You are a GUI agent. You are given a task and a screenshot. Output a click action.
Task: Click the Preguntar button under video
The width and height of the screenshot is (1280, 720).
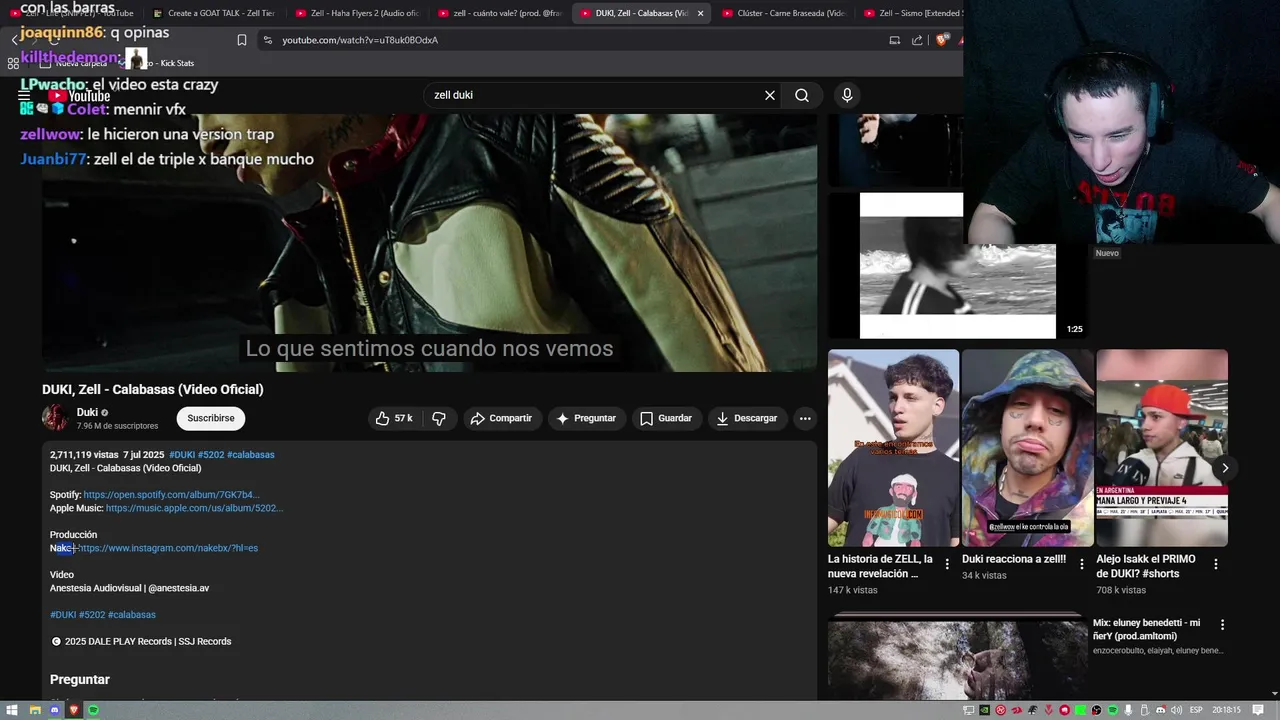click(x=587, y=418)
